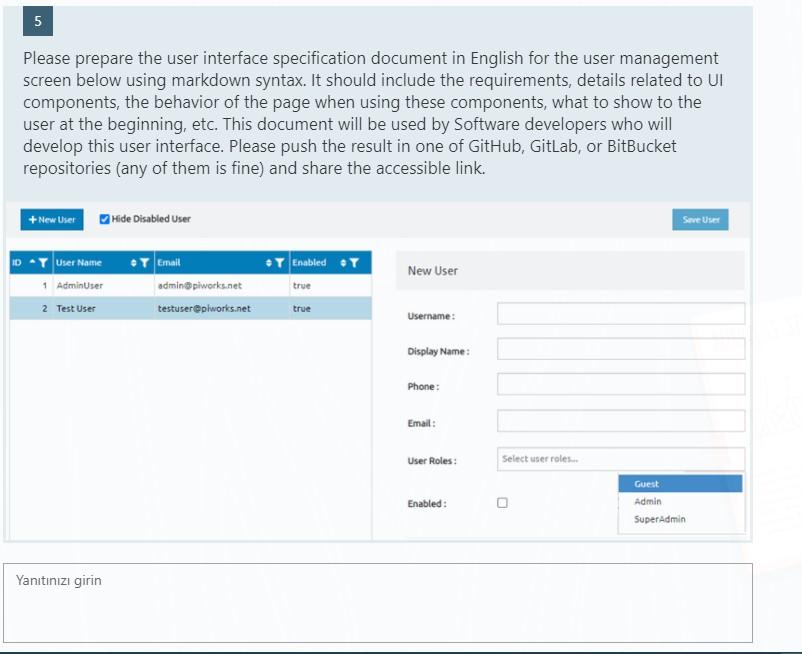Image resolution: width=802 pixels, height=654 pixels.
Task: Select Guest from the roles dropdown
Action: [x=681, y=483]
